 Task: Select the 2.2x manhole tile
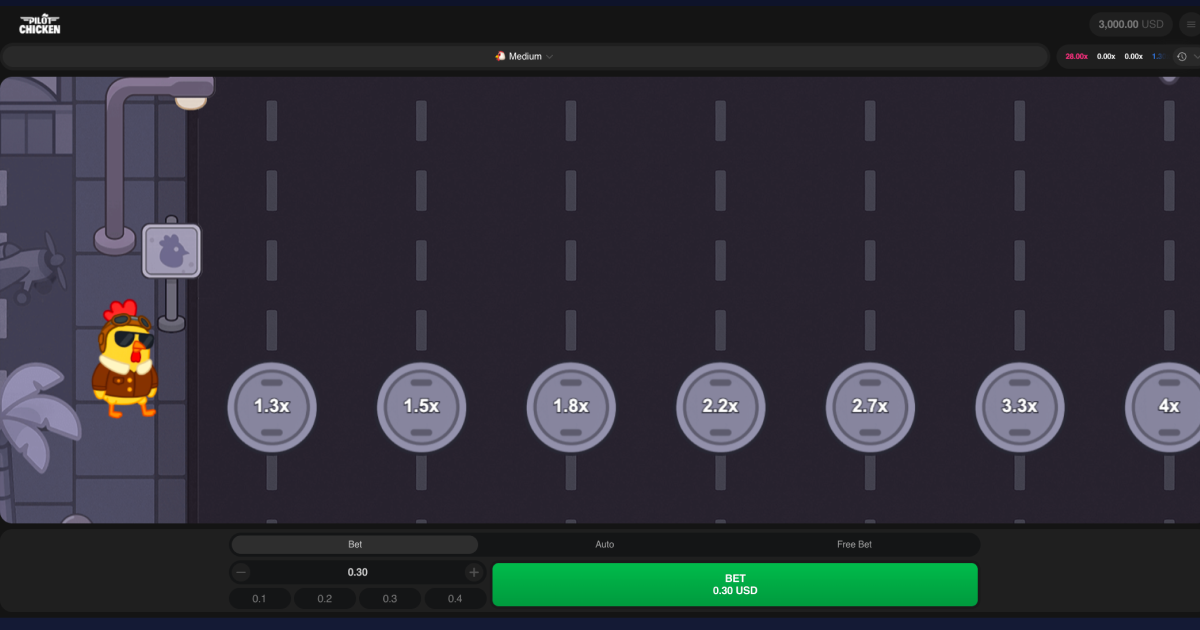(x=721, y=407)
